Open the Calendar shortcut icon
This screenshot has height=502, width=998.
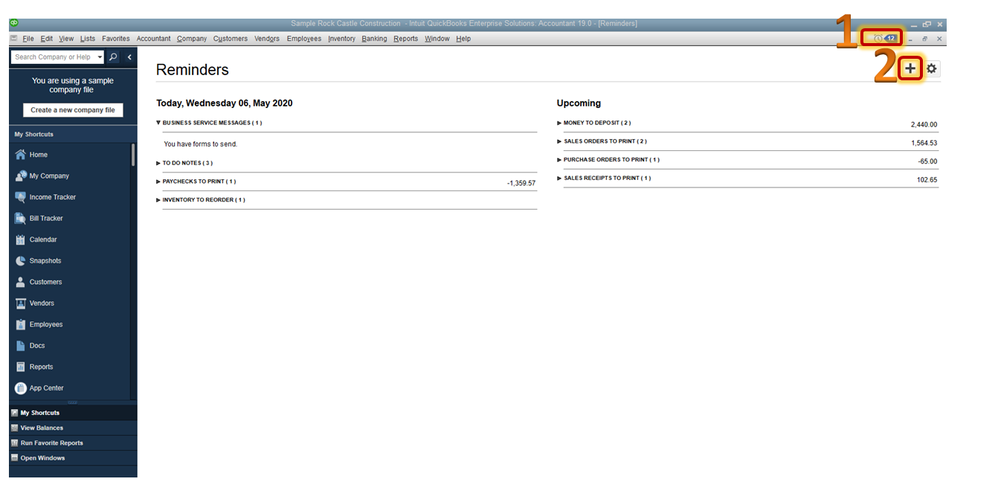coord(20,240)
